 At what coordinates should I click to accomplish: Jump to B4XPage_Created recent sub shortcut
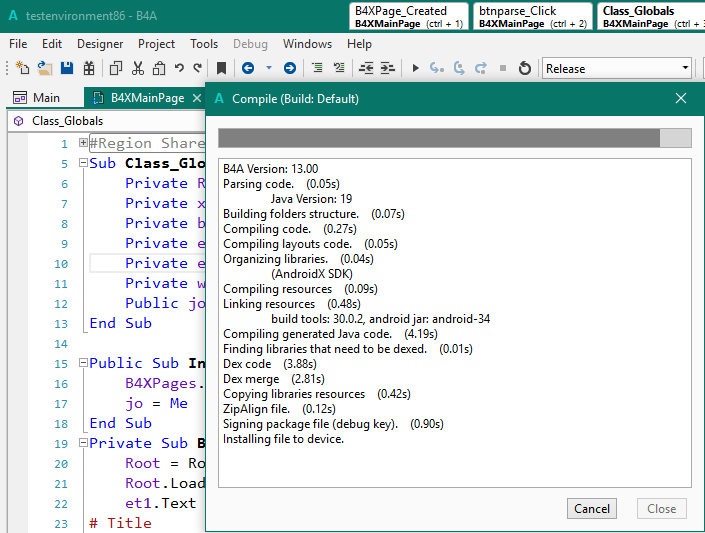pos(409,17)
